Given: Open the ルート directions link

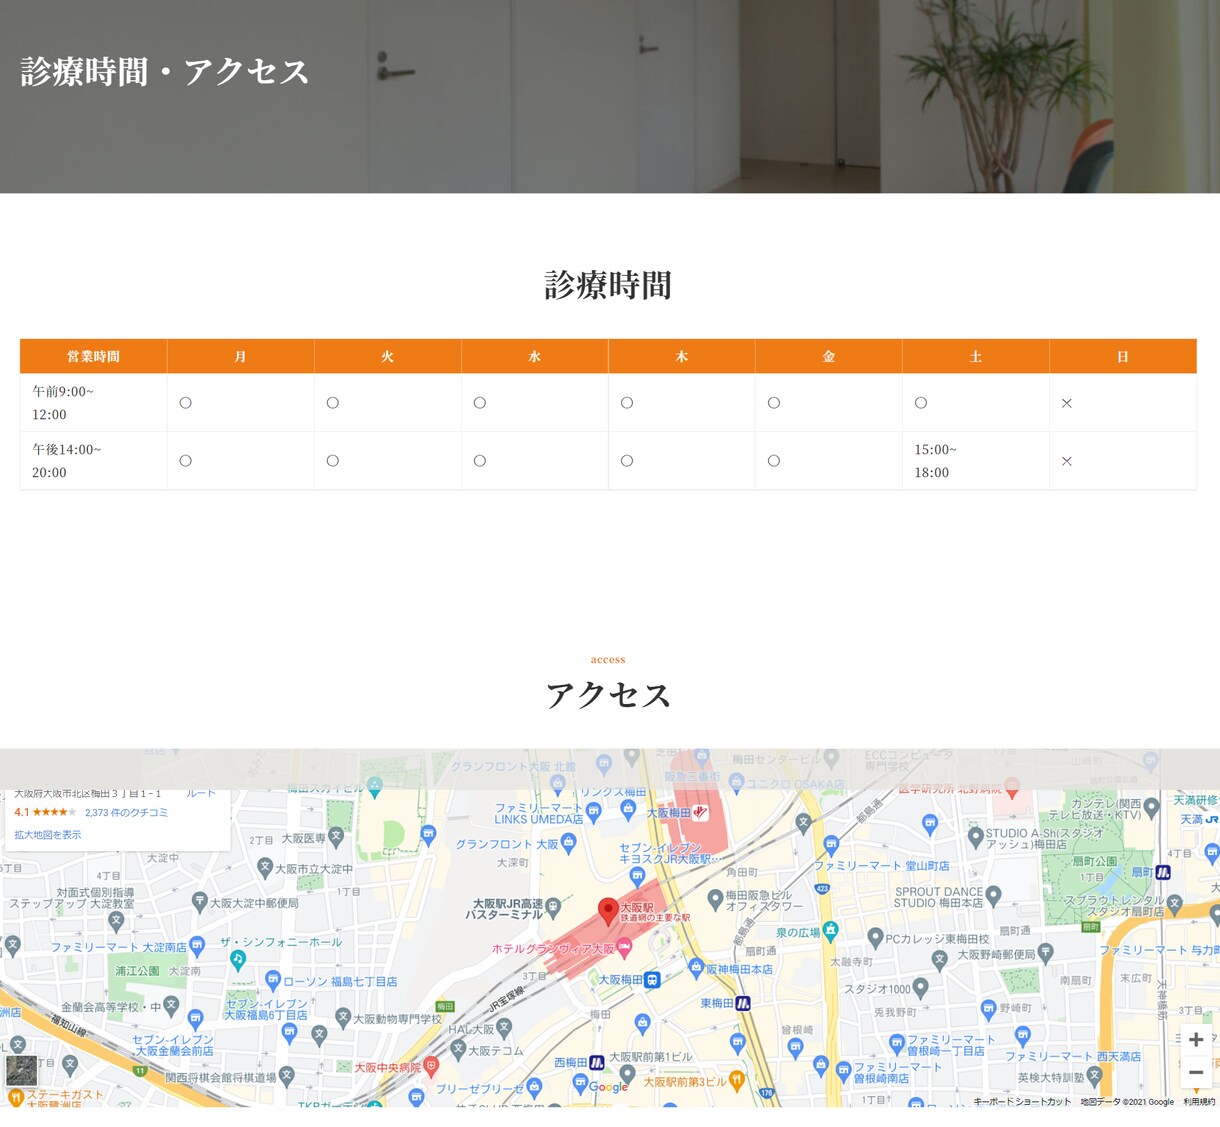Looking at the screenshot, I should tap(201, 794).
